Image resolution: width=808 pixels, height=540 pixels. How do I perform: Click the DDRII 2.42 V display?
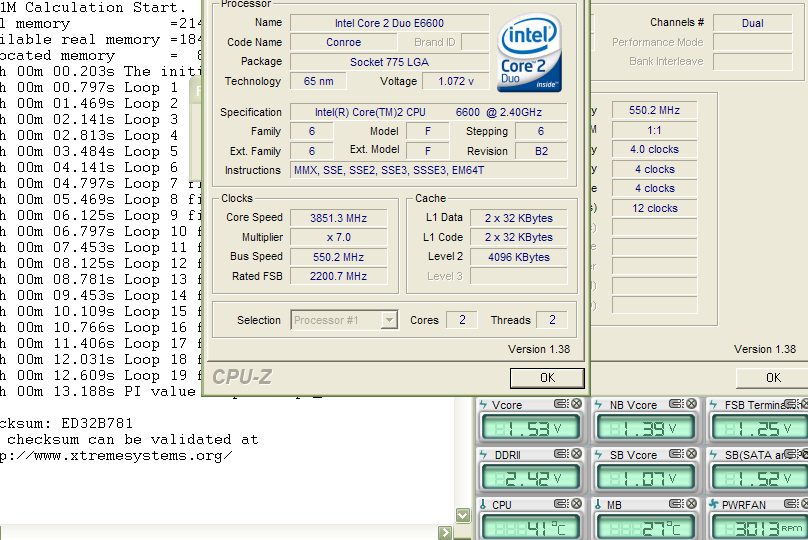(x=530, y=478)
